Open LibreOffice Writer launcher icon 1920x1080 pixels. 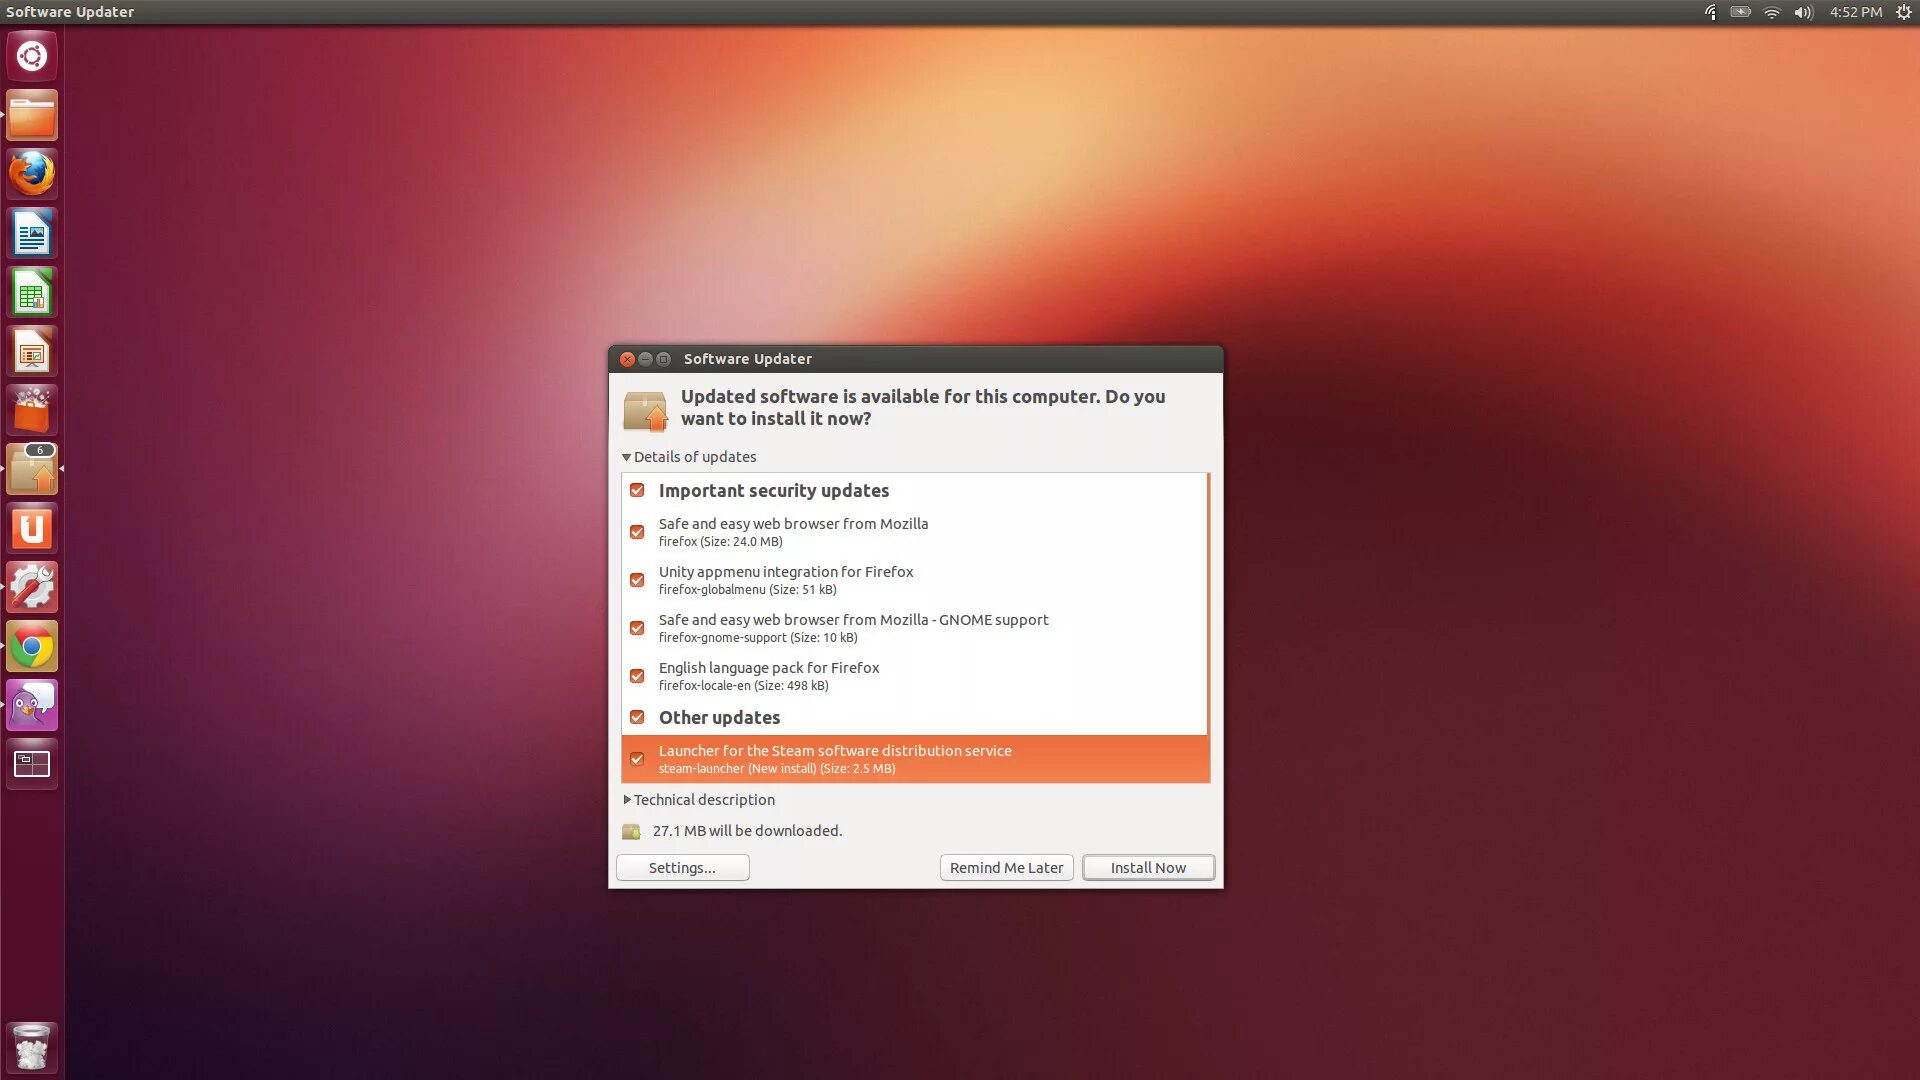[x=32, y=234]
